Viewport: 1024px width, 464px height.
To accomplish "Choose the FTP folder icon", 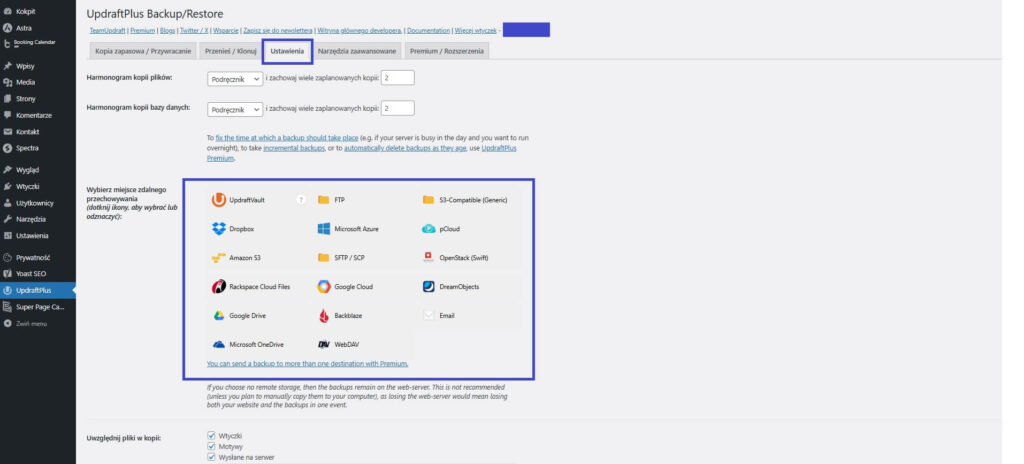I will [323, 200].
